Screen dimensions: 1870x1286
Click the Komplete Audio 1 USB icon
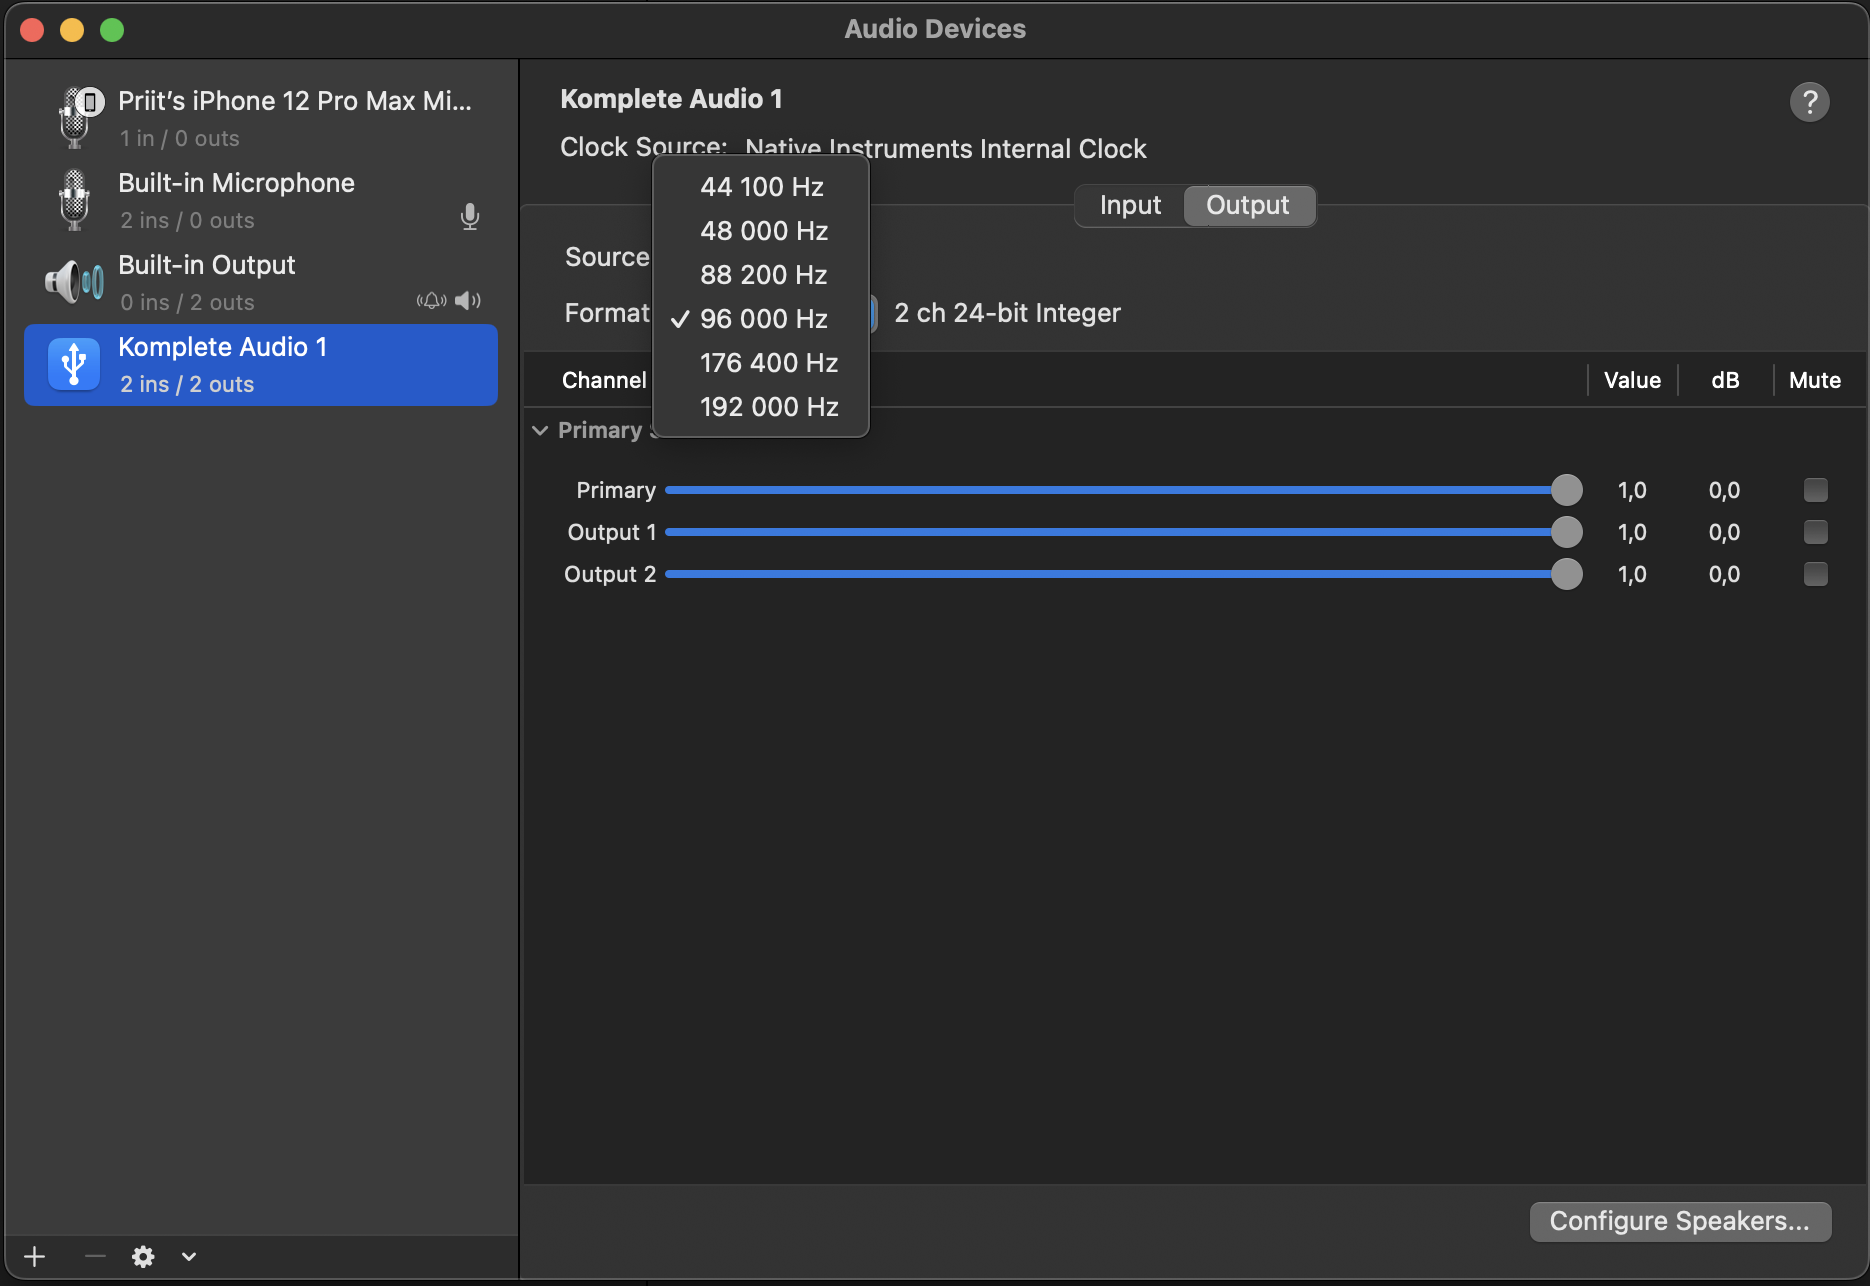(x=74, y=364)
